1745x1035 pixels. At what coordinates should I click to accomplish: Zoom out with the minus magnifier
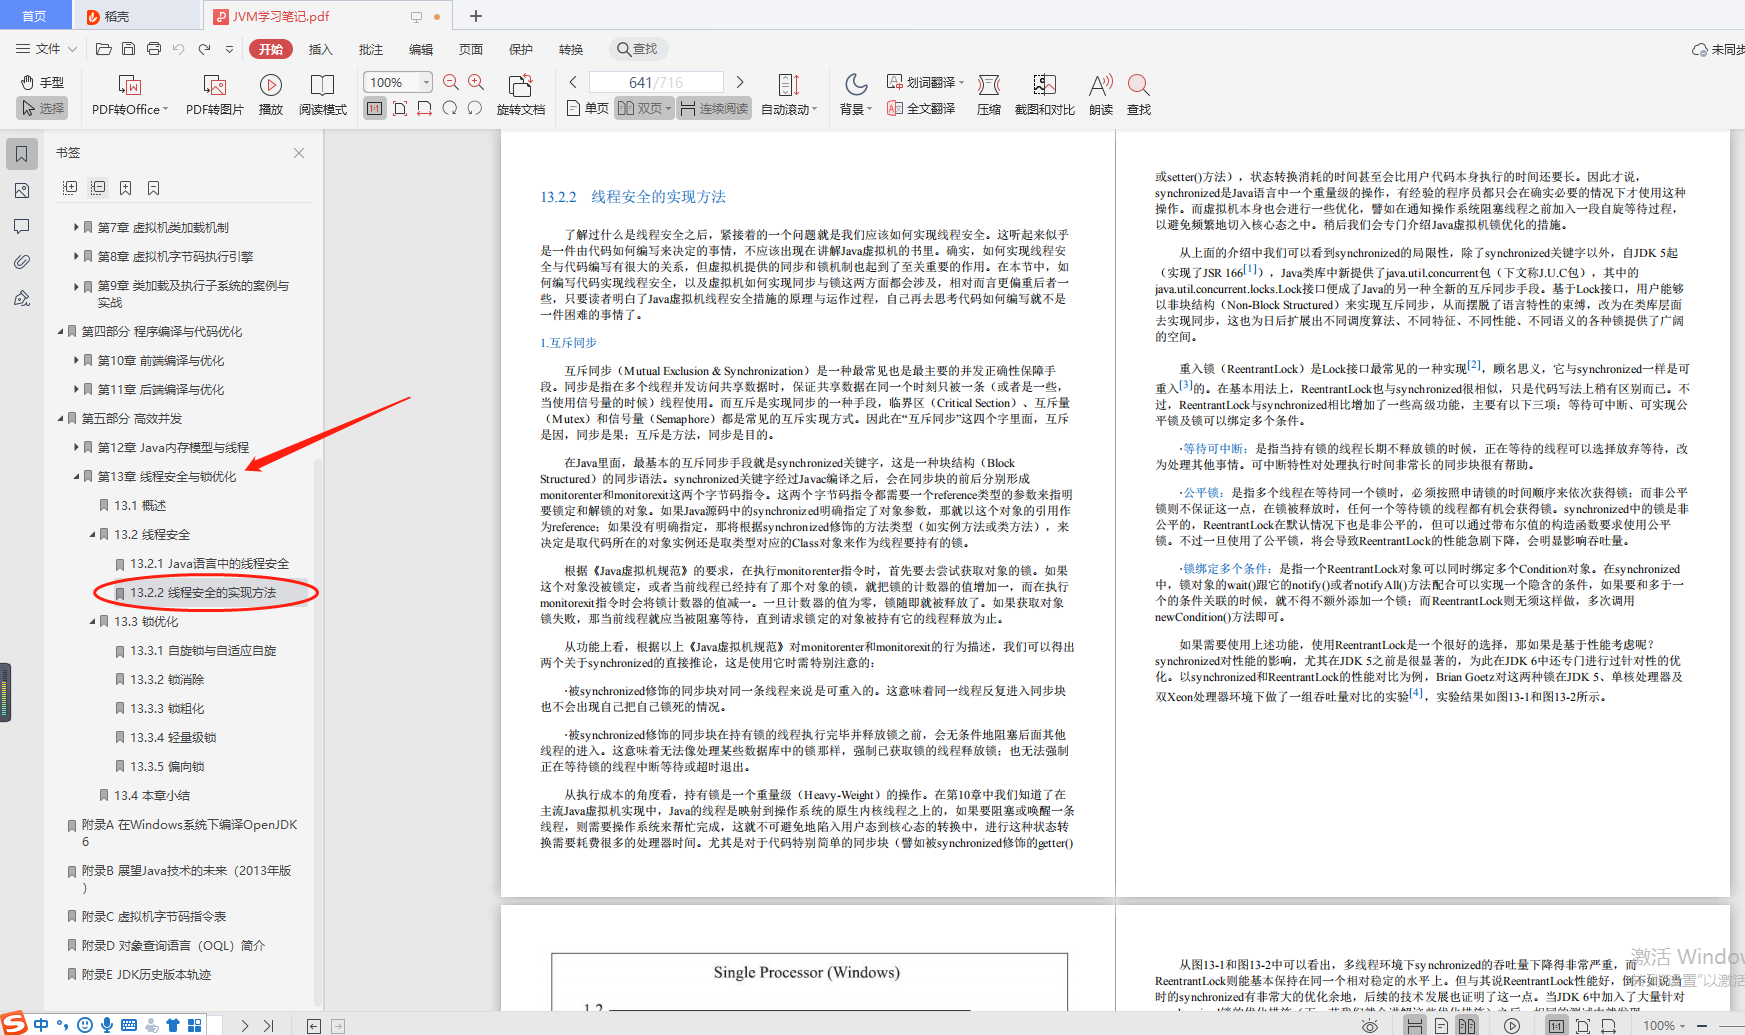[451, 82]
